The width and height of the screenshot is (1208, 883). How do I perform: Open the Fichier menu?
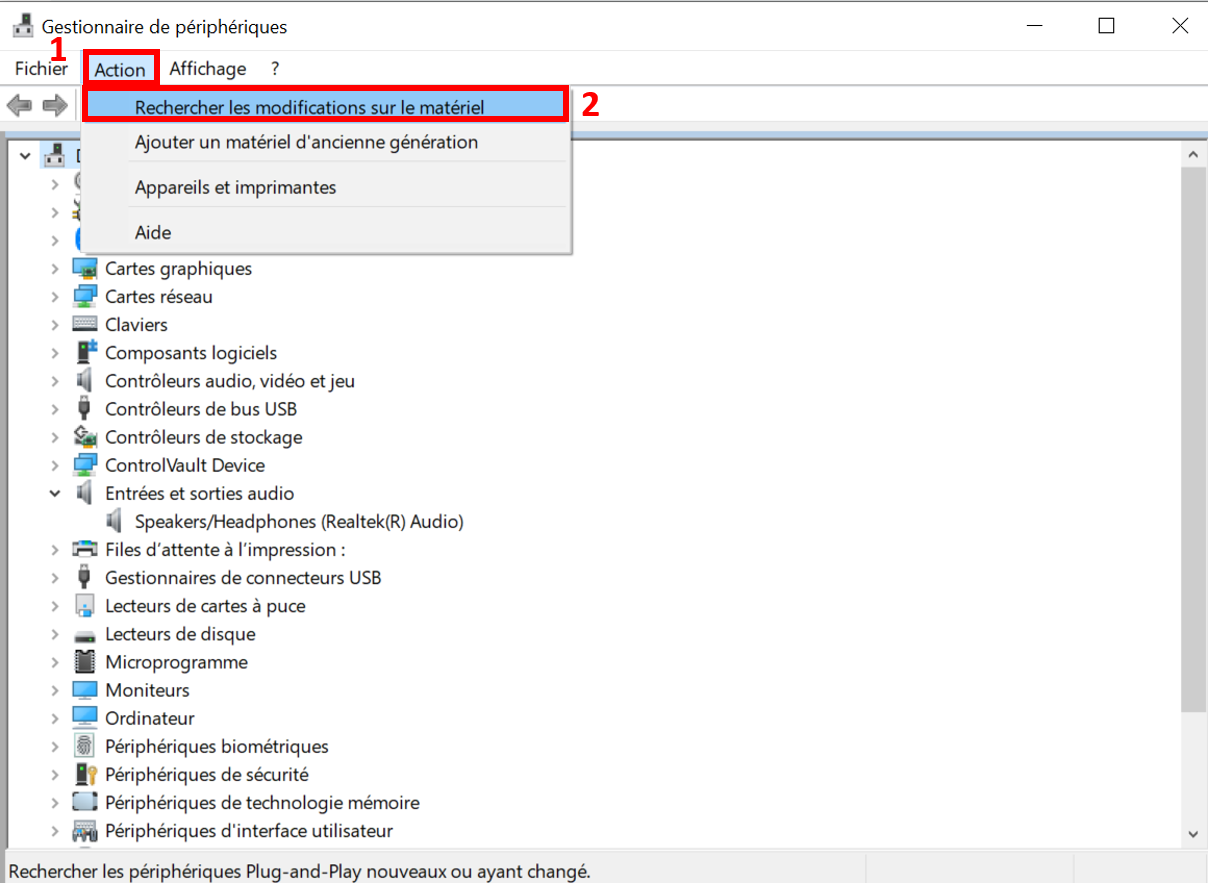pyautogui.click(x=41, y=69)
